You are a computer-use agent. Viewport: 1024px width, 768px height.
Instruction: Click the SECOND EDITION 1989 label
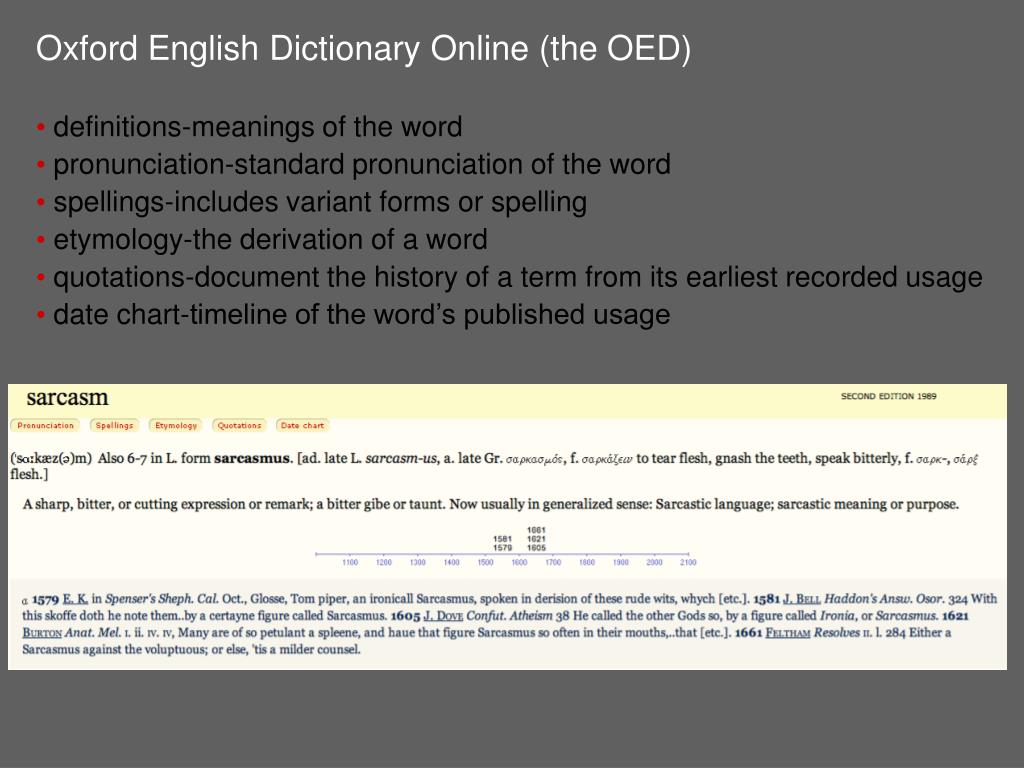[888, 396]
